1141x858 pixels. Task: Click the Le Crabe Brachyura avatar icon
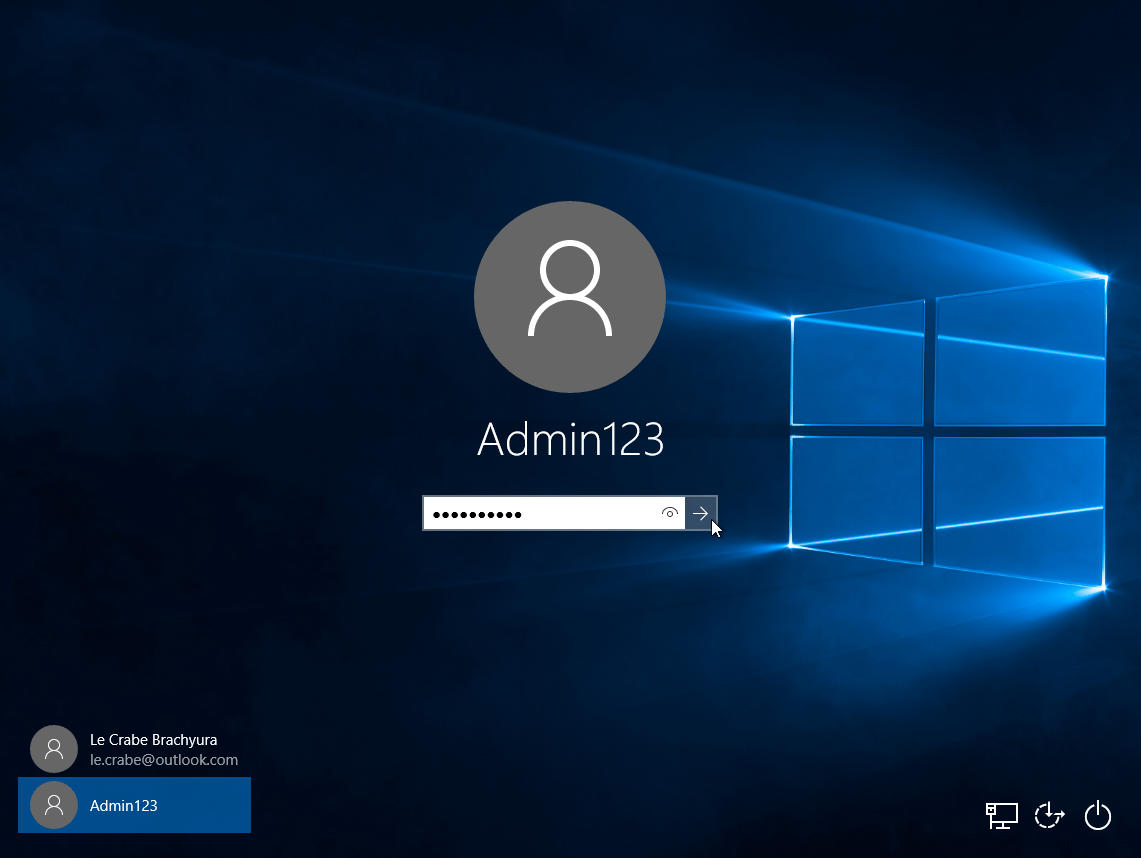(54, 749)
